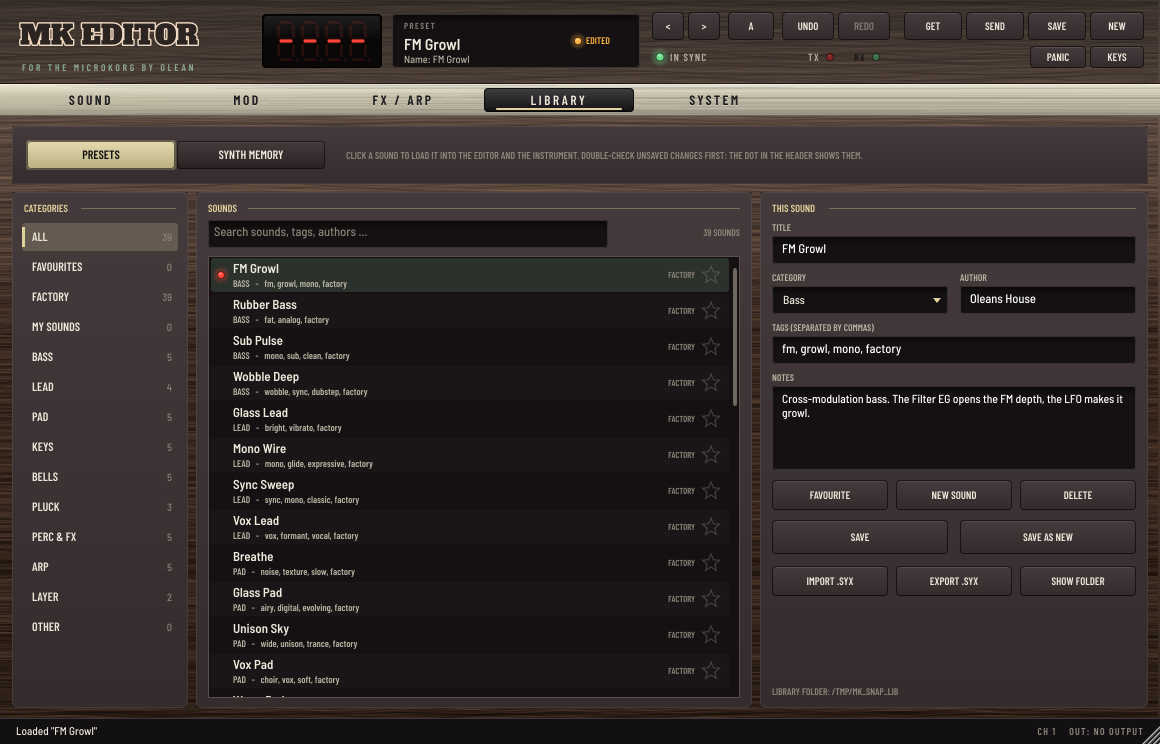This screenshot has height=744, width=1160.
Task: Switch to the PRESETS view
Action: tap(101, 155)
